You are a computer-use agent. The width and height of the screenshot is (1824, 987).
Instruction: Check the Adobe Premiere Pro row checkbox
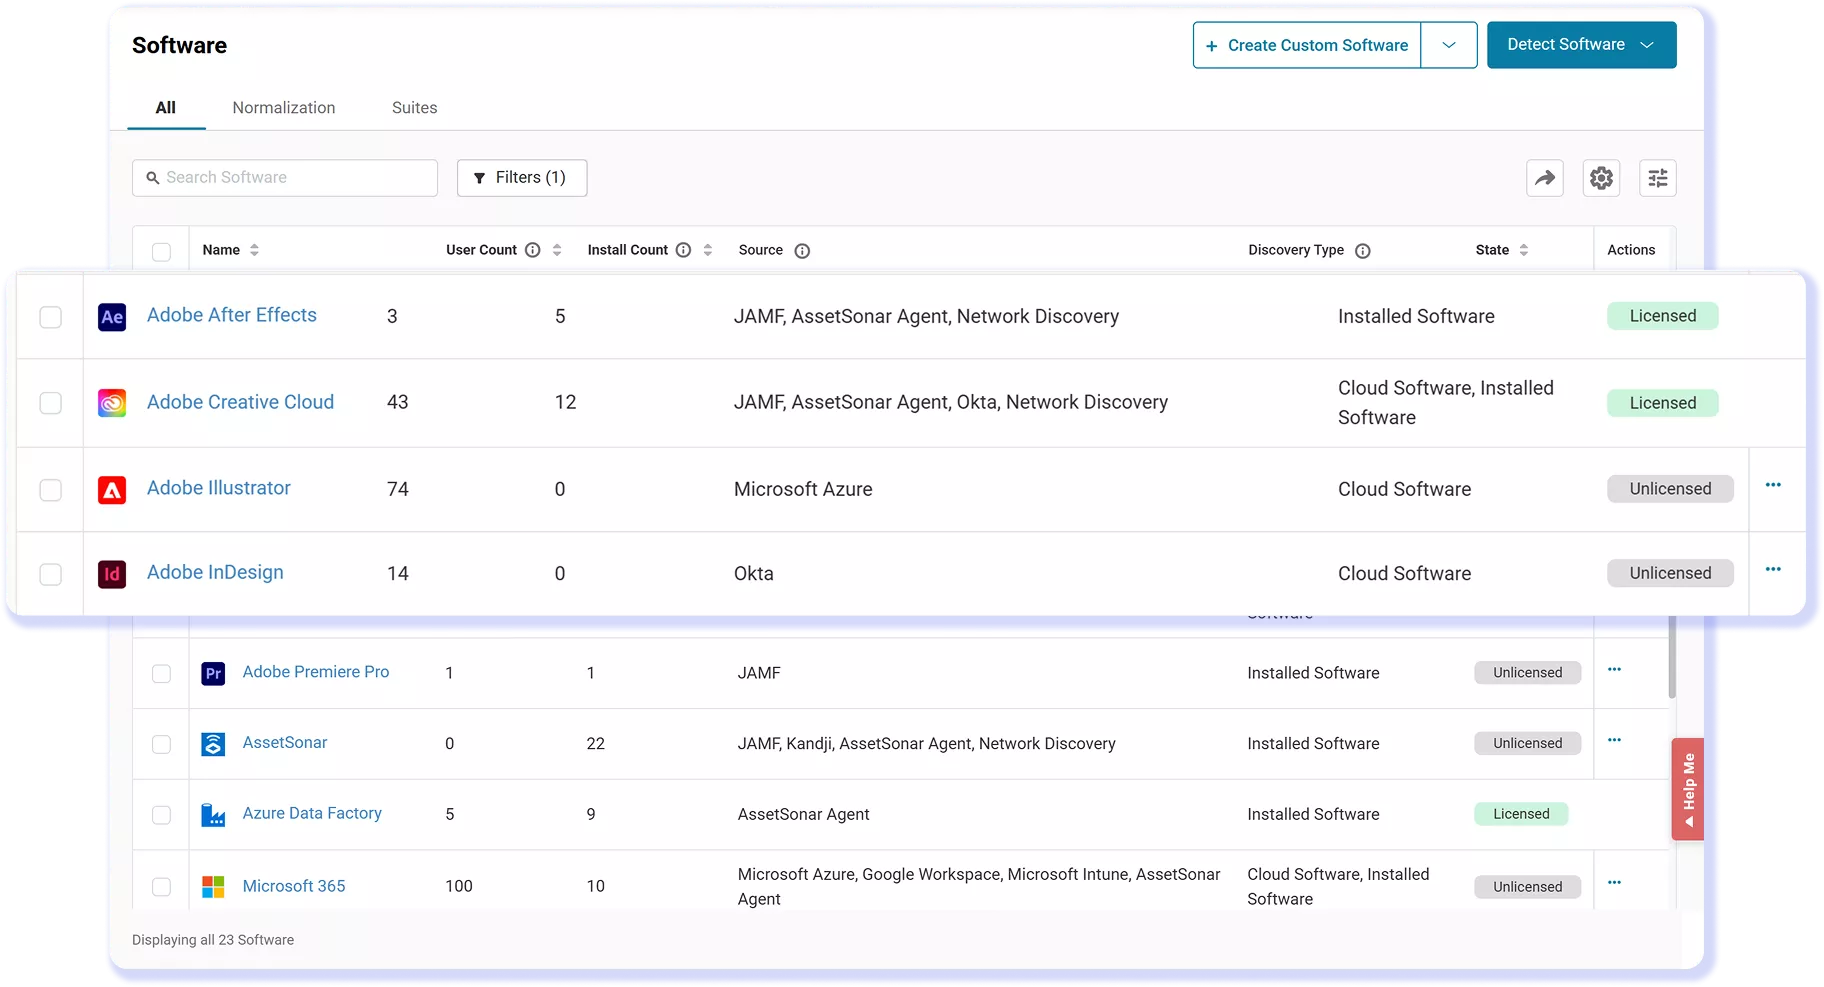click(x=161, y=674)
